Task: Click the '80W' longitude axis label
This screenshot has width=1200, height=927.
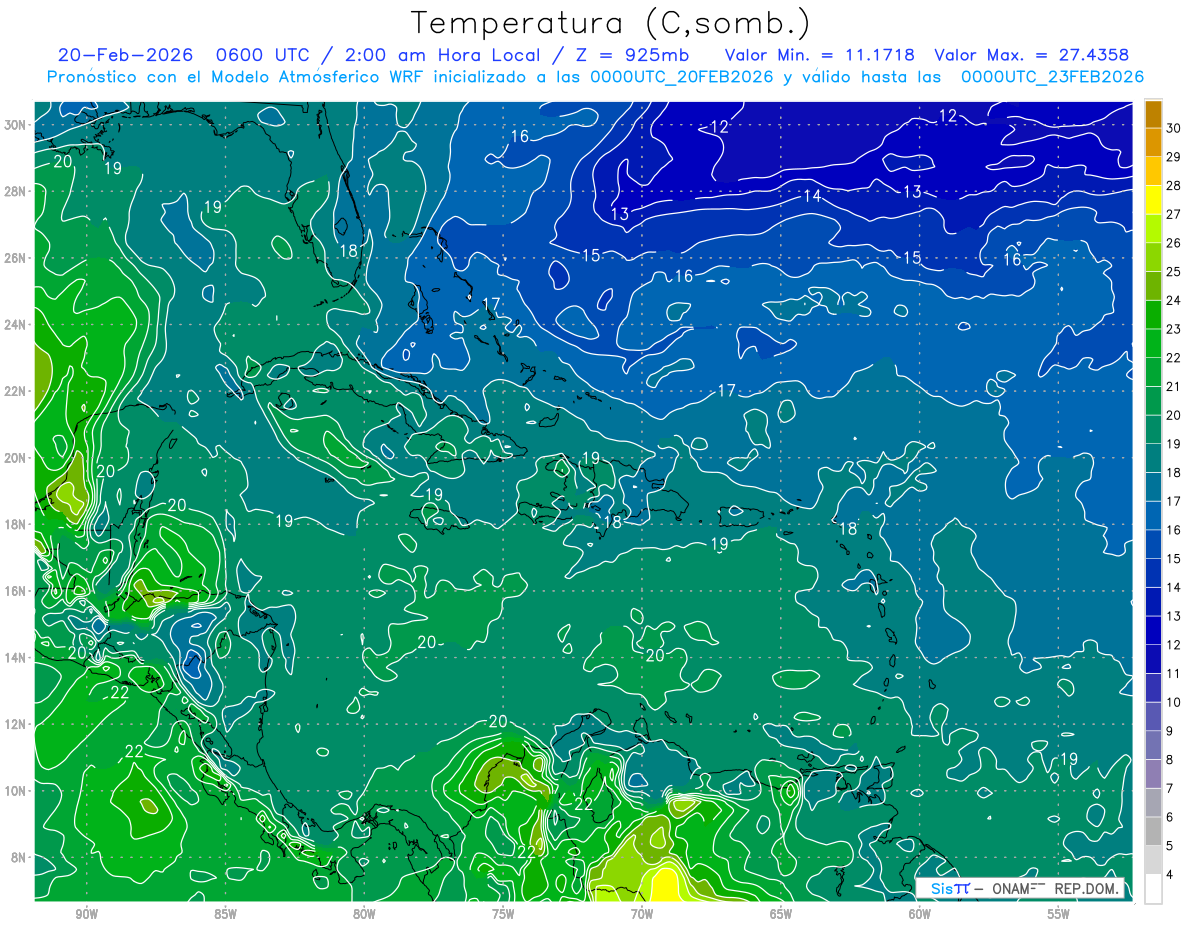Action: click(364, 914)
